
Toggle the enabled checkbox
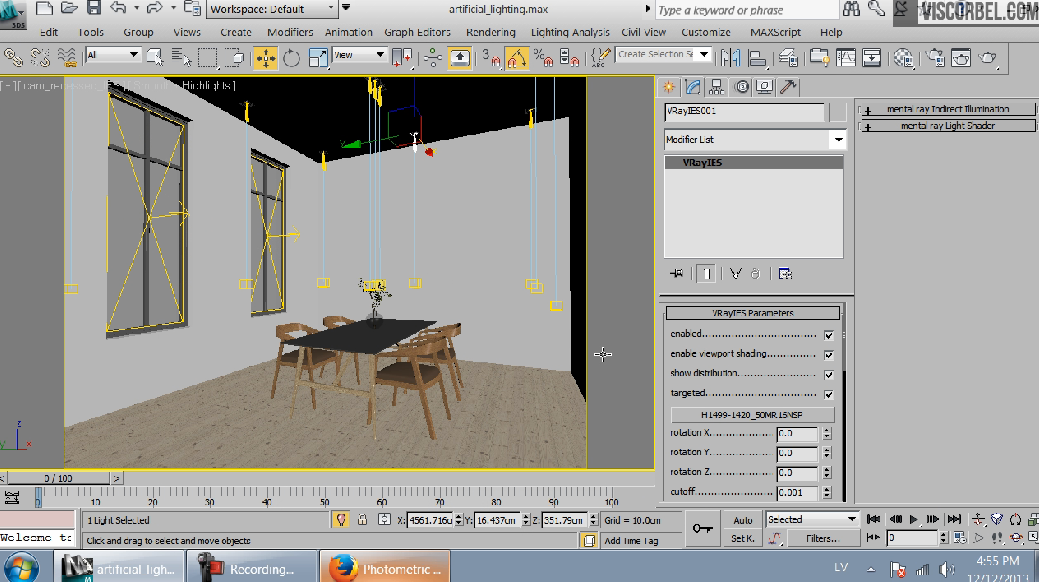point(828,335)
